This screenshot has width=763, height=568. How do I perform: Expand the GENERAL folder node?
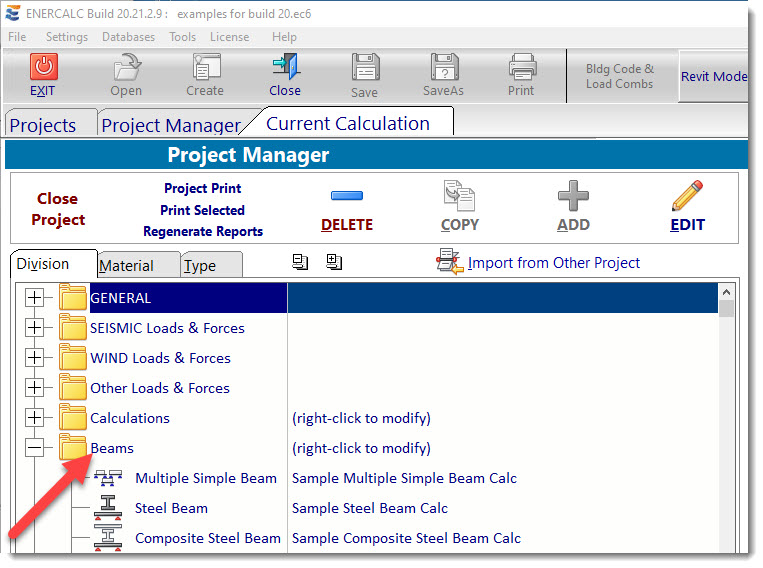coord(35,298)
